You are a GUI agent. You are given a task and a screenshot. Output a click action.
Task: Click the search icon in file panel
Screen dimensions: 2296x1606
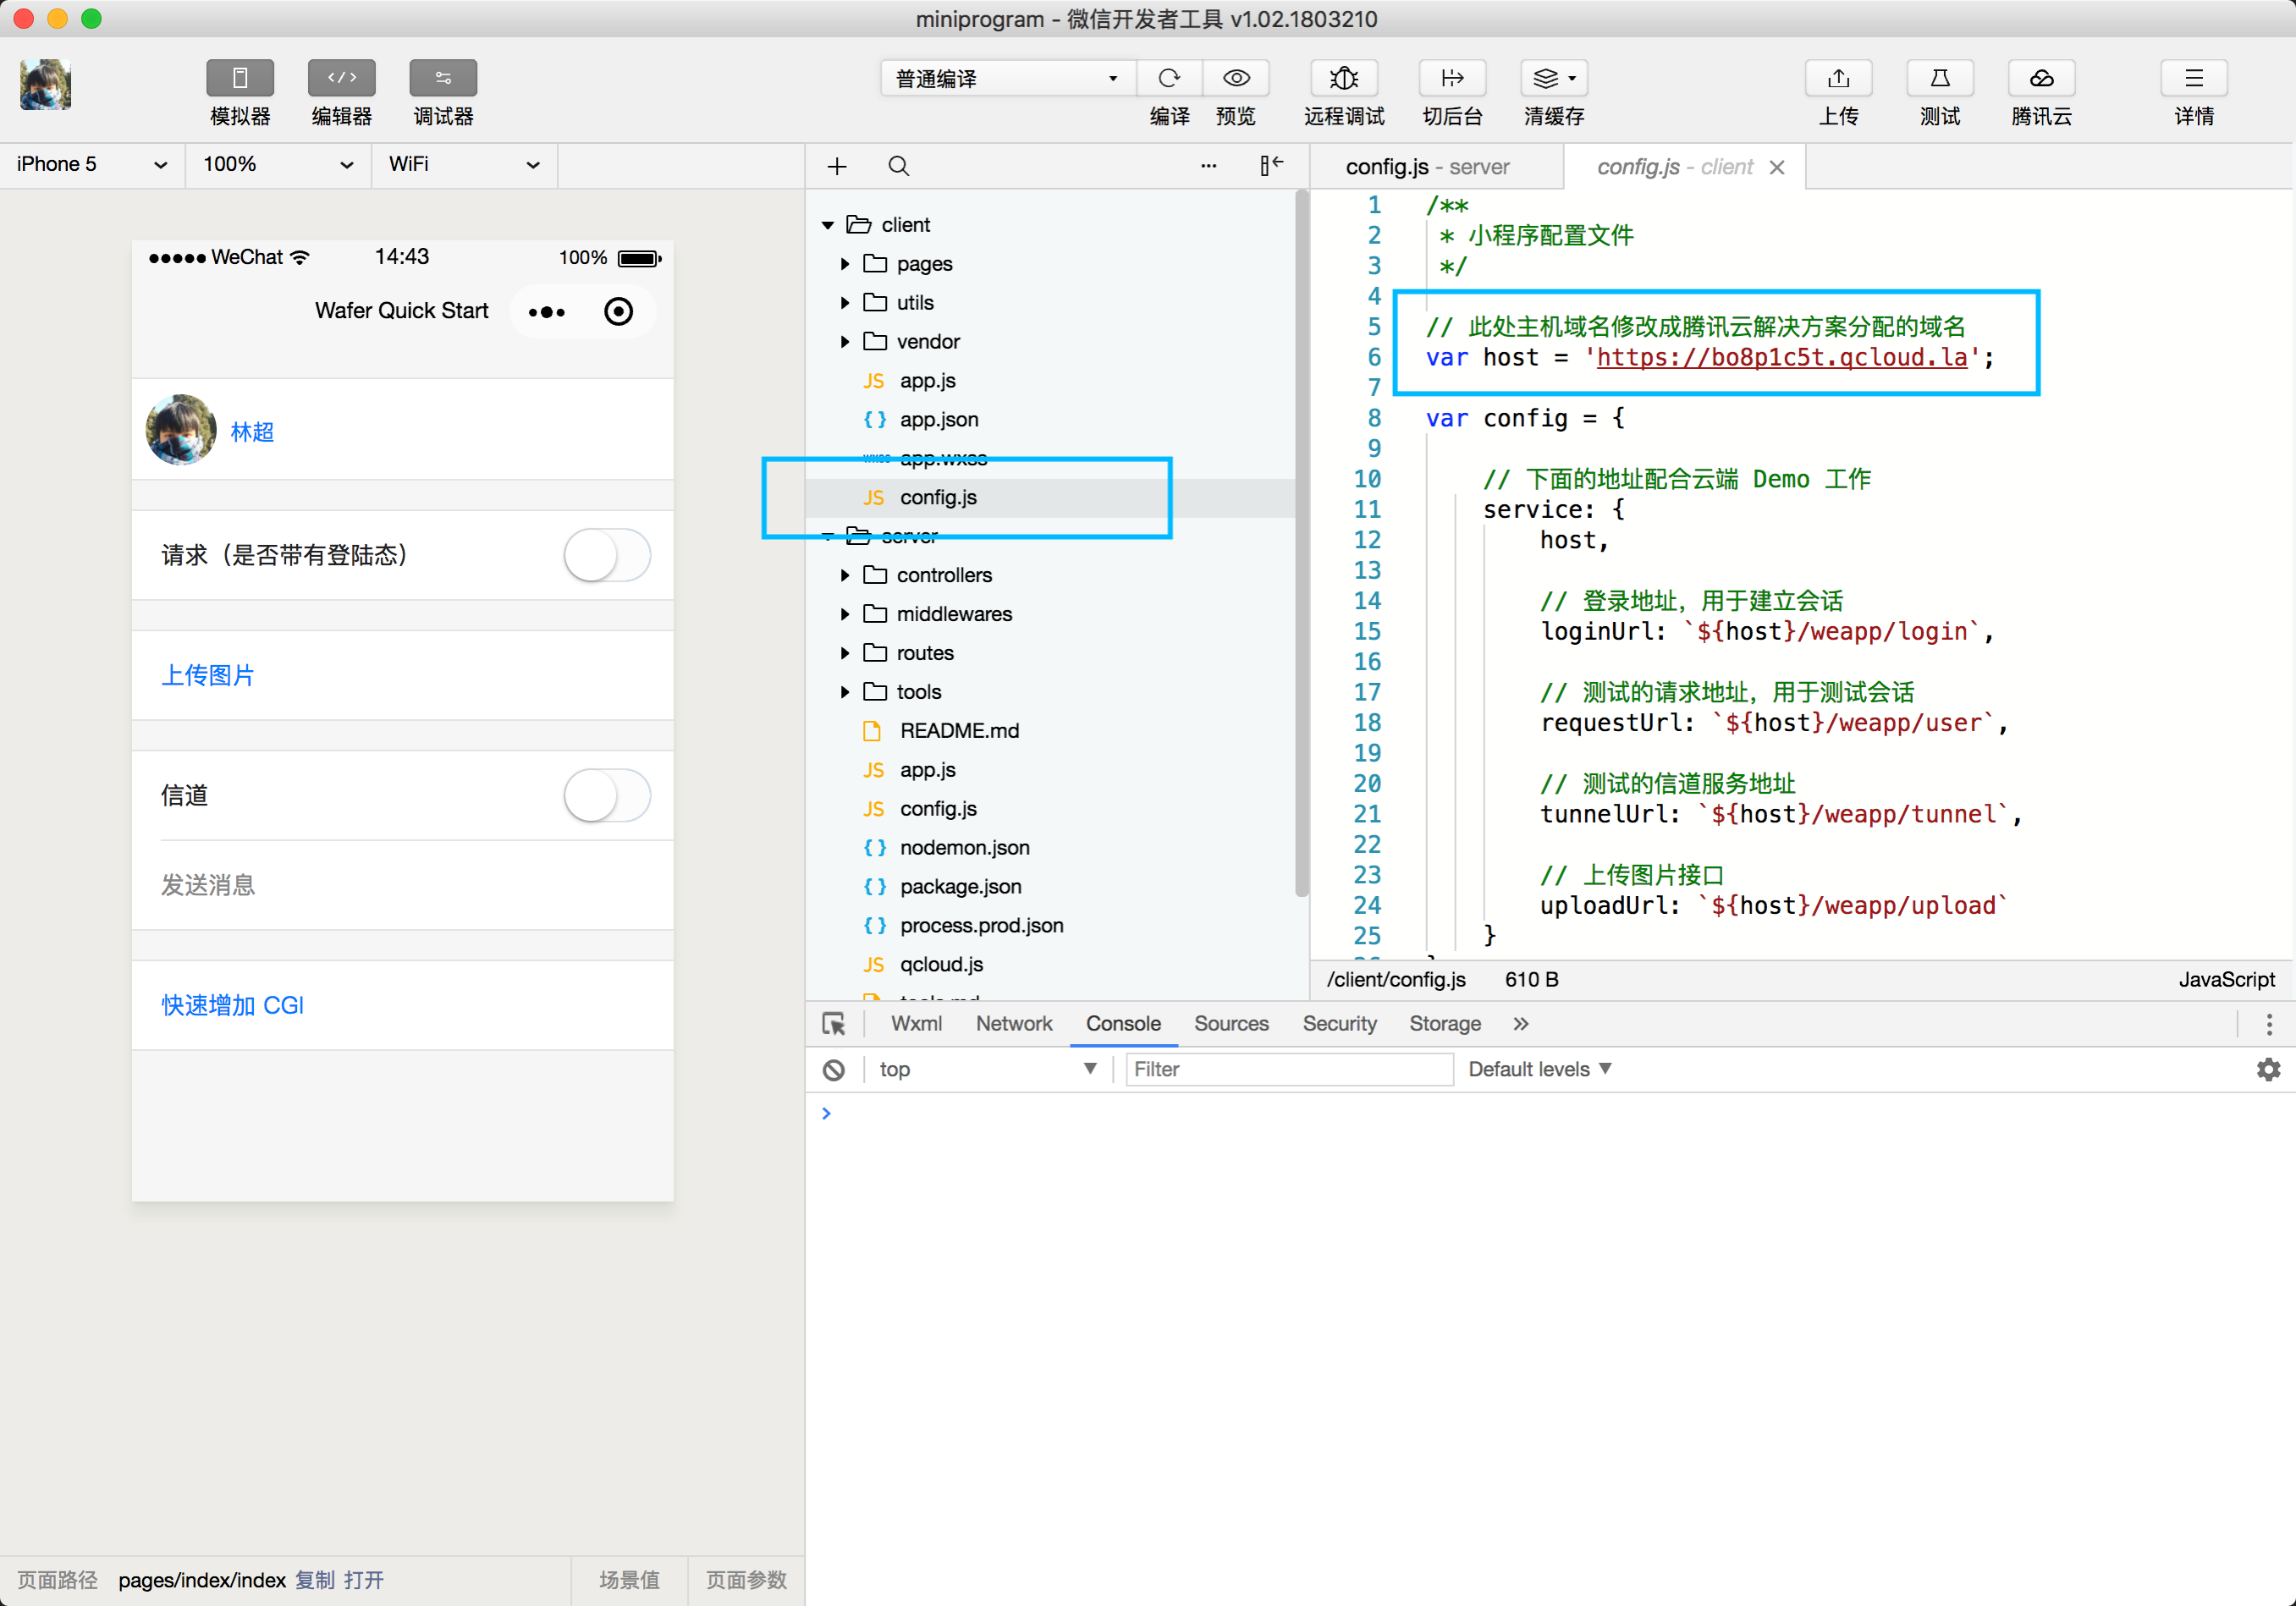point(898,166)
